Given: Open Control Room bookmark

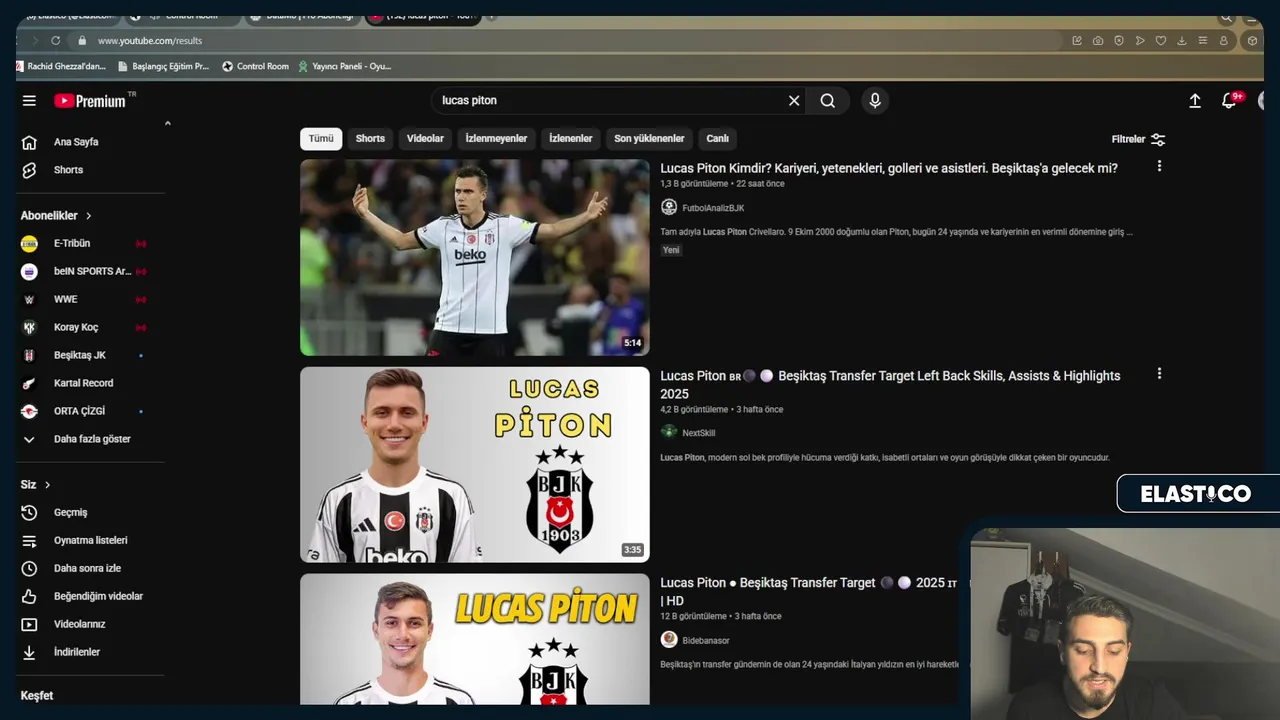Looking at the screenshot, I should click(x=255, y=66).
